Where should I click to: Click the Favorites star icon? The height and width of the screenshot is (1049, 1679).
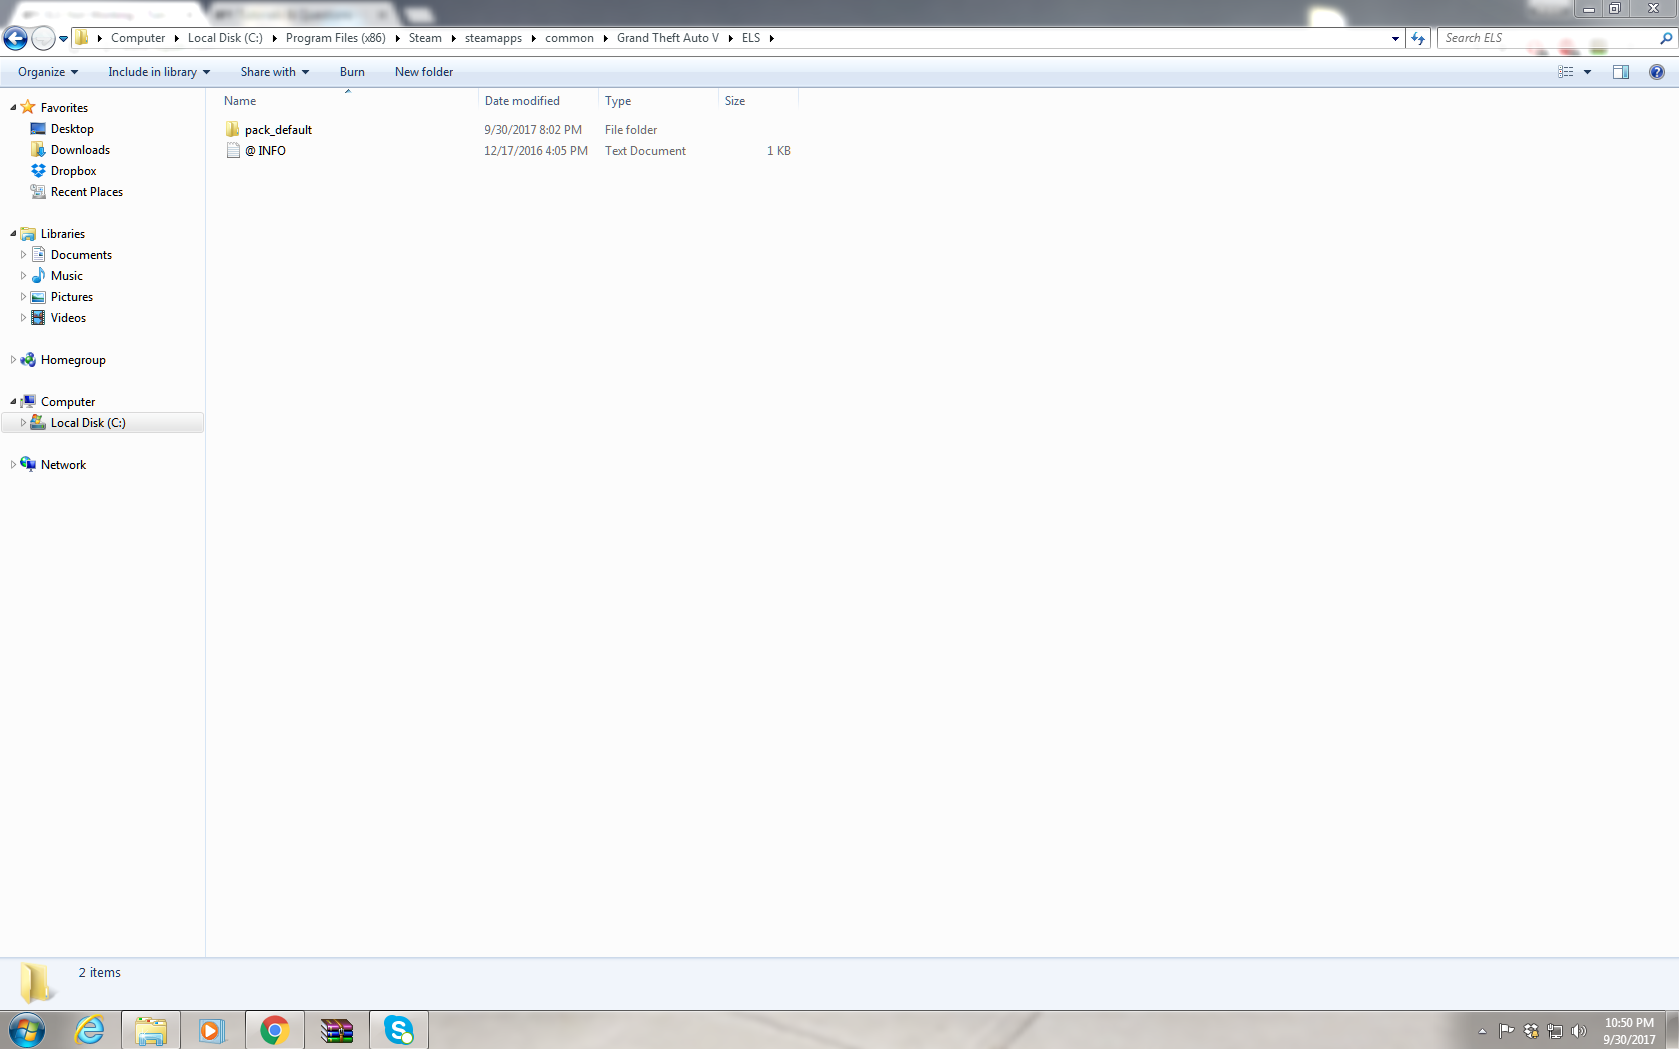click(x=28, y=107)
